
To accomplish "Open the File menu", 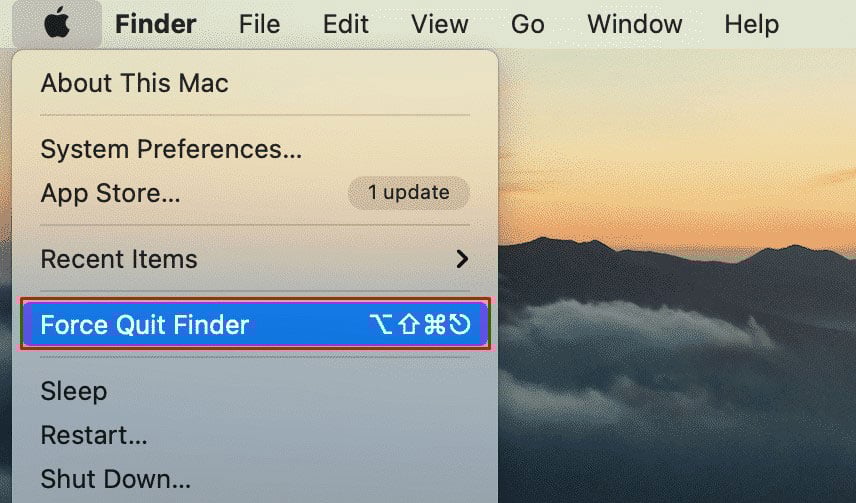I will coord(259,24).
